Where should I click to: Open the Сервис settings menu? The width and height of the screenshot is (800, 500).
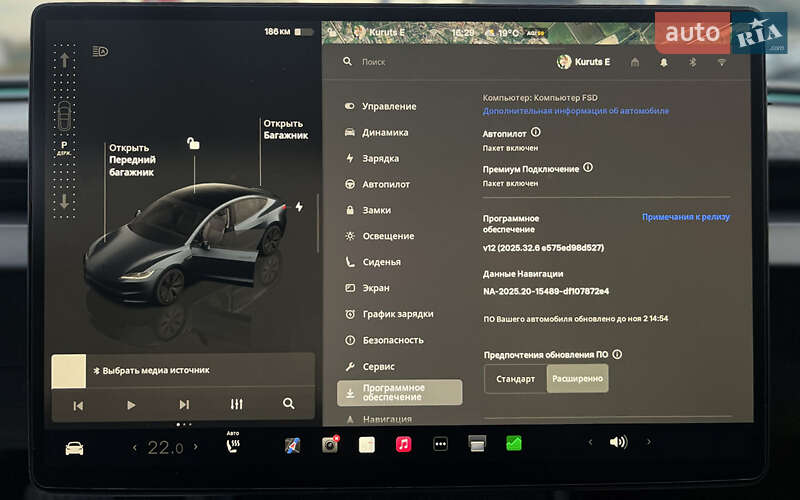pos(370,366)
